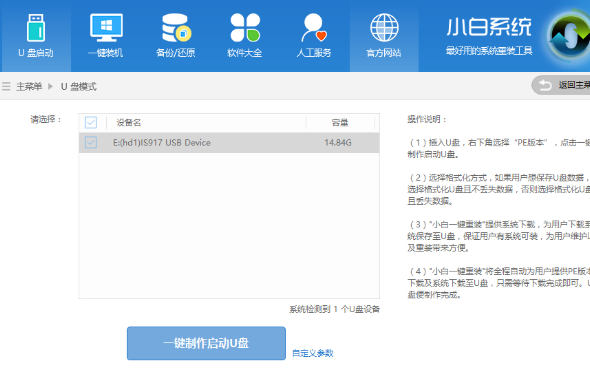Screen dimensions: 590x374
Task: Open the 软件大全 section
Action: (x=245, y=36)
